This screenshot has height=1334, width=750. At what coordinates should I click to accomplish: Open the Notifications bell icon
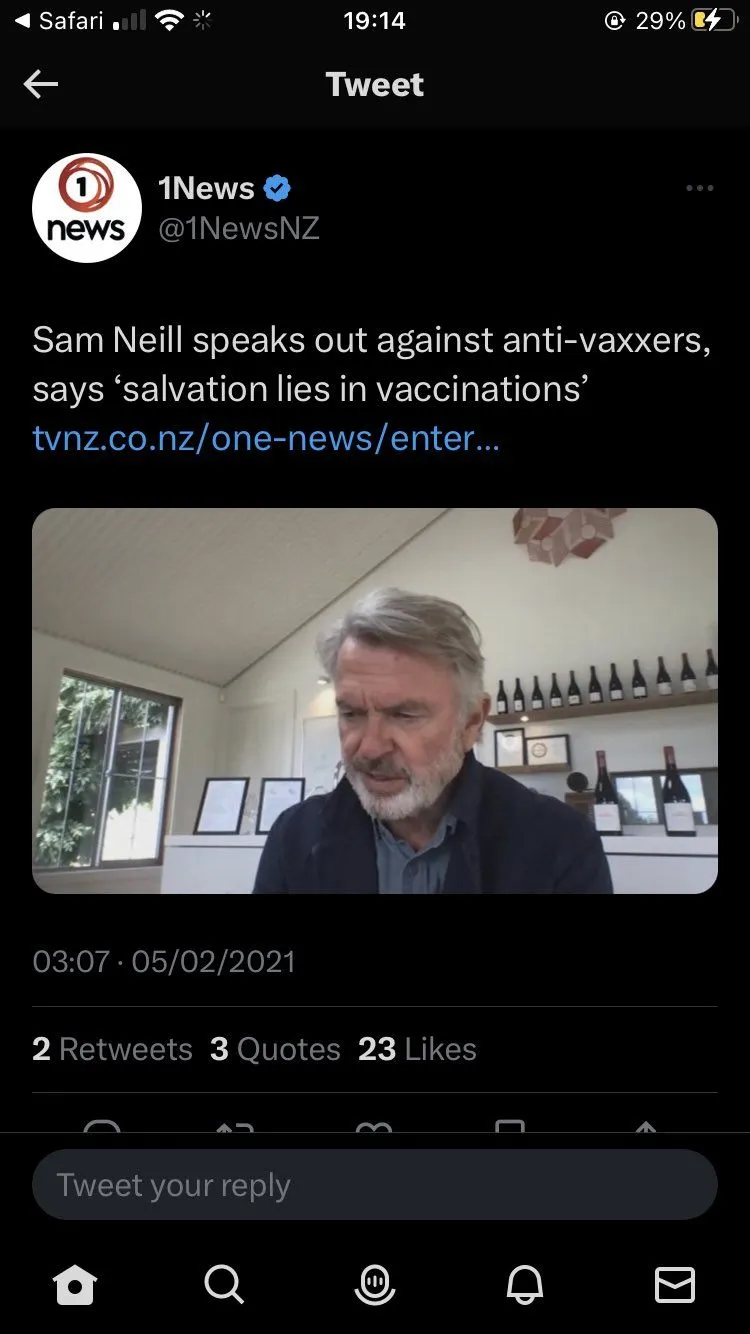(x=525, y=1287)
